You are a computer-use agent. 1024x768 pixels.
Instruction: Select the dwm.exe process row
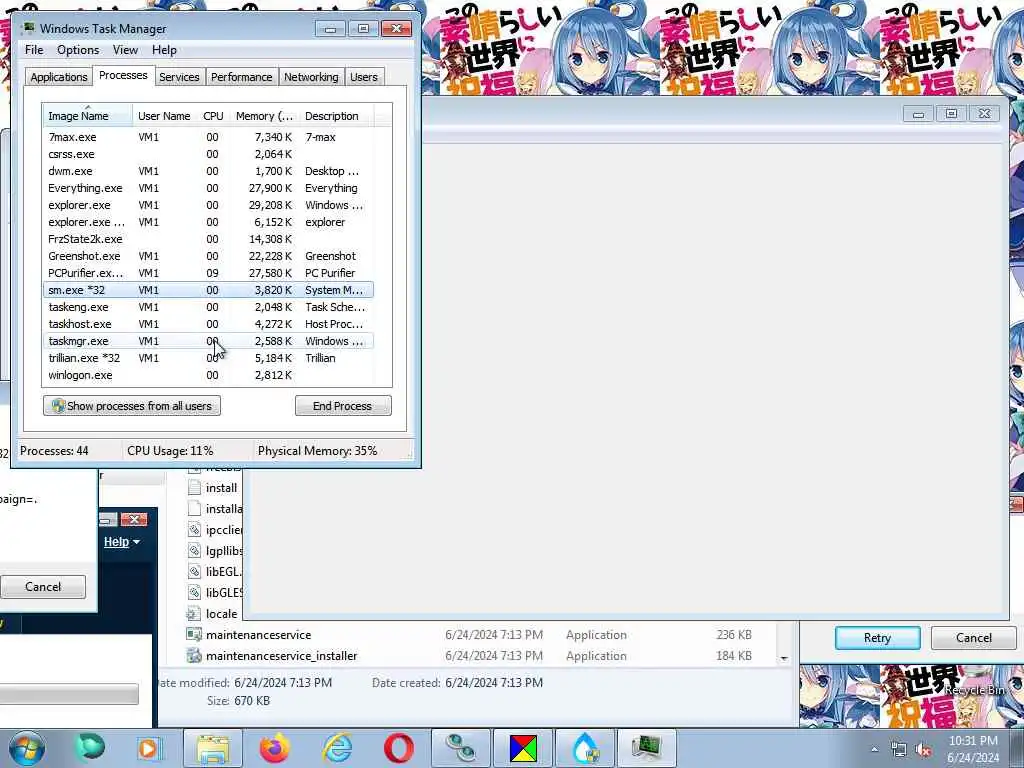[209, 171]
